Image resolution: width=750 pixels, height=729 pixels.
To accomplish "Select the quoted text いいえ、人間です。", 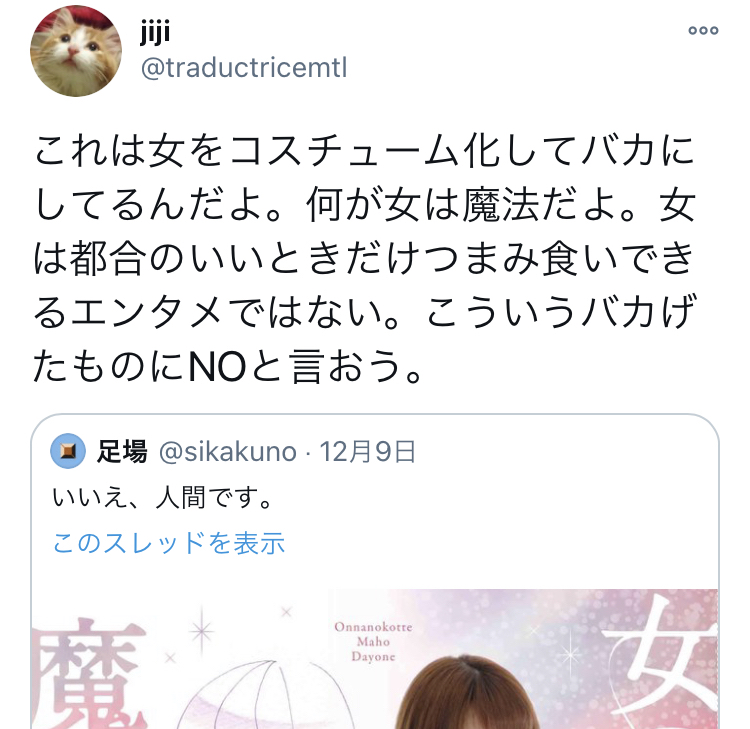I will coord(163,497).
